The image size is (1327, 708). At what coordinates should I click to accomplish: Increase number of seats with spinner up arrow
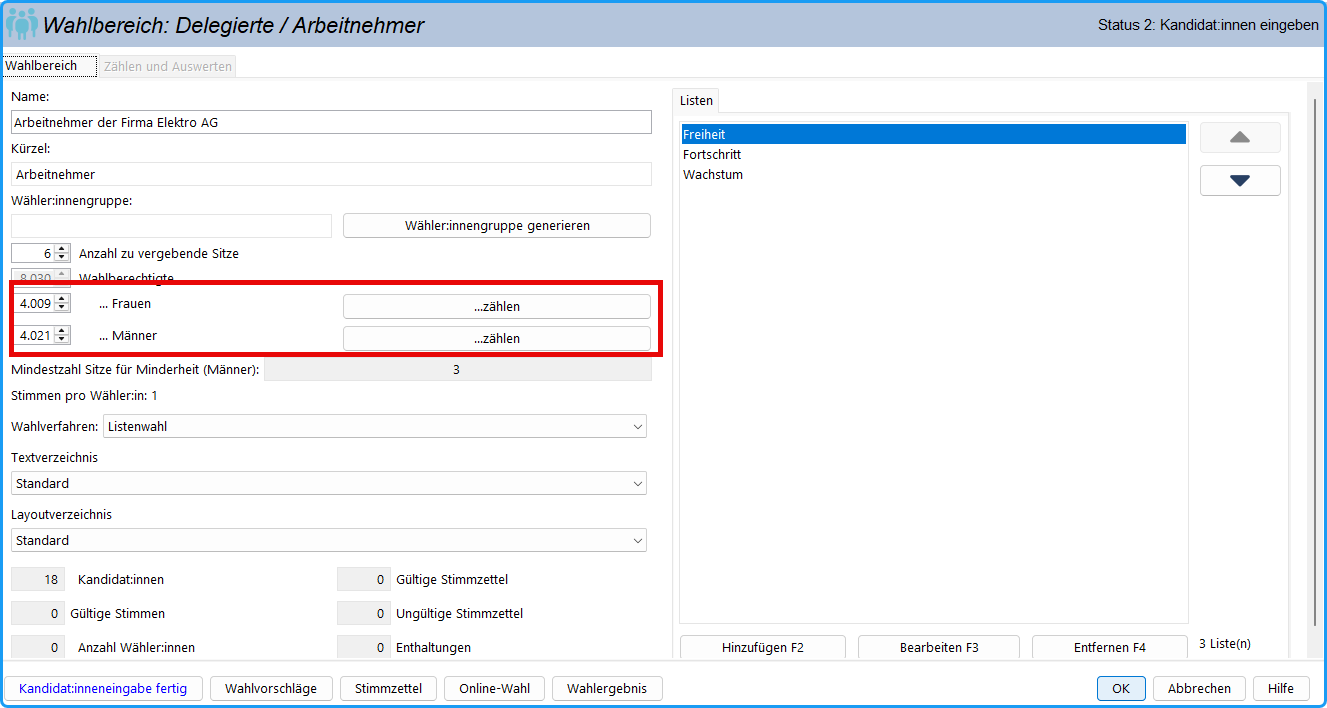click(62, 249)
